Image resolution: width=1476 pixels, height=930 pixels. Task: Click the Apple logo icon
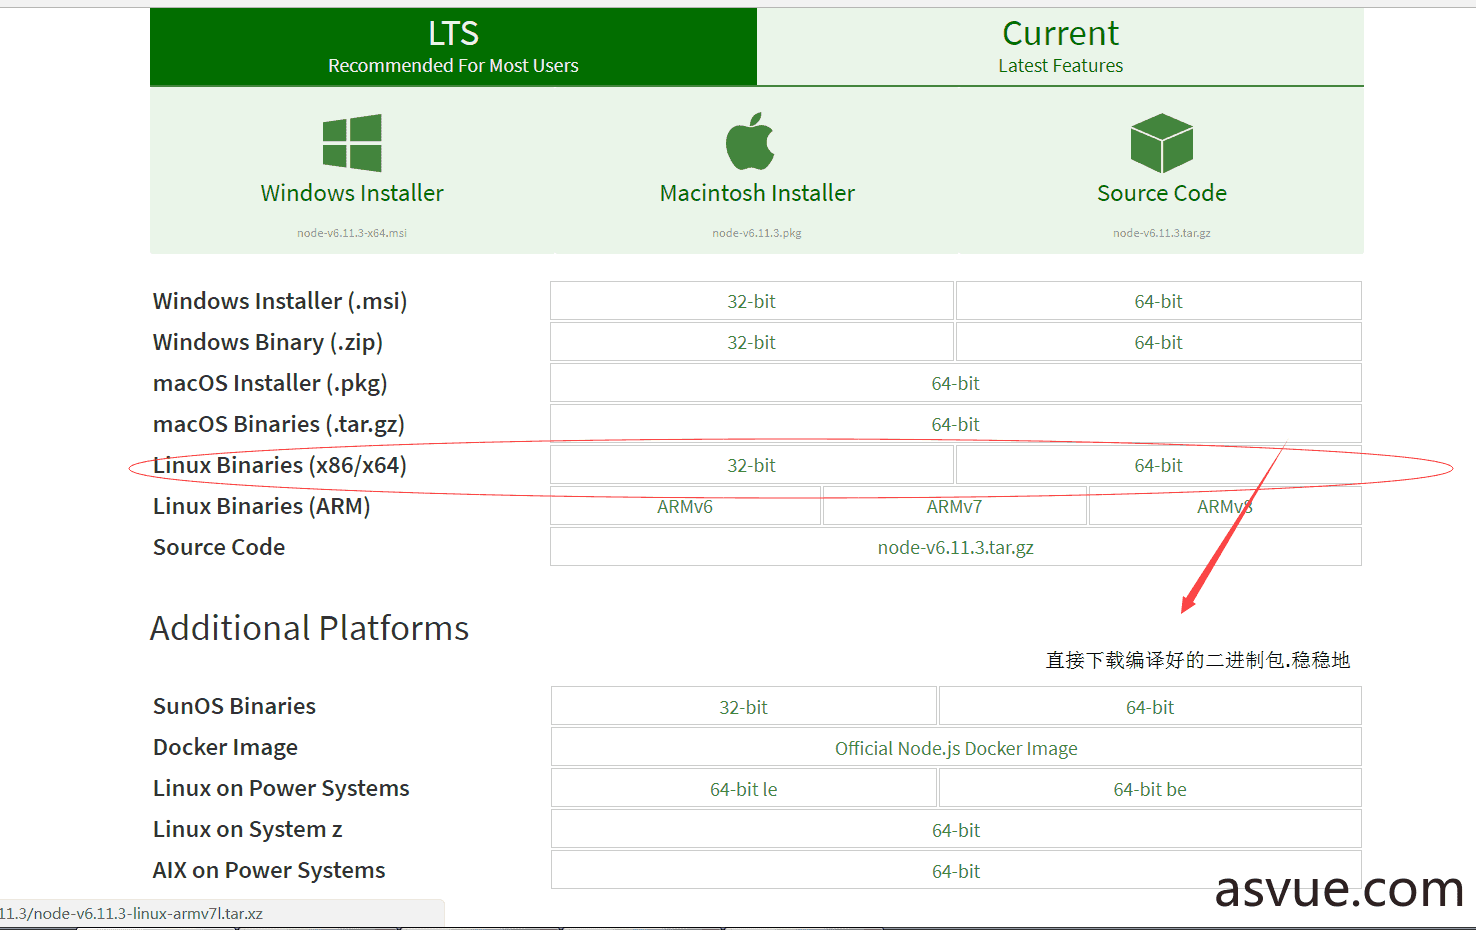(751, 141)
